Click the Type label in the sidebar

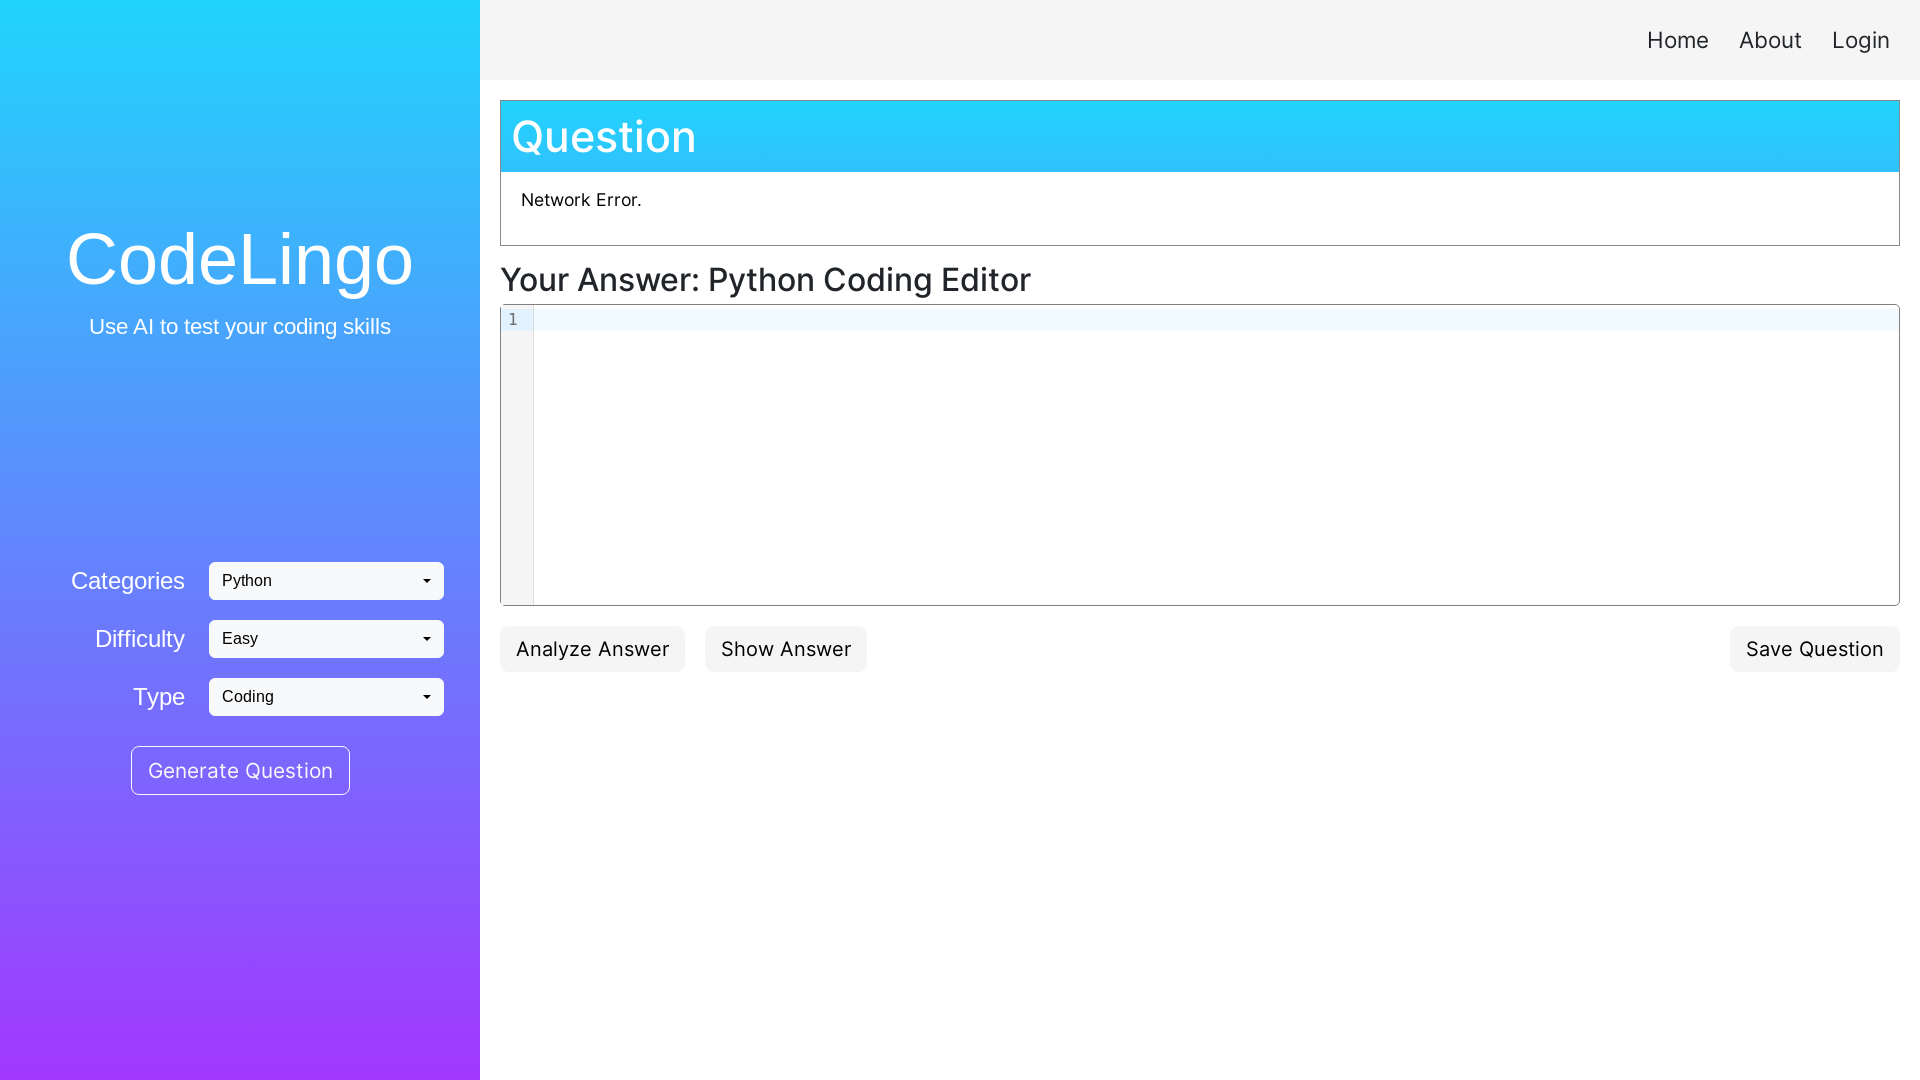tap(159, 697)
